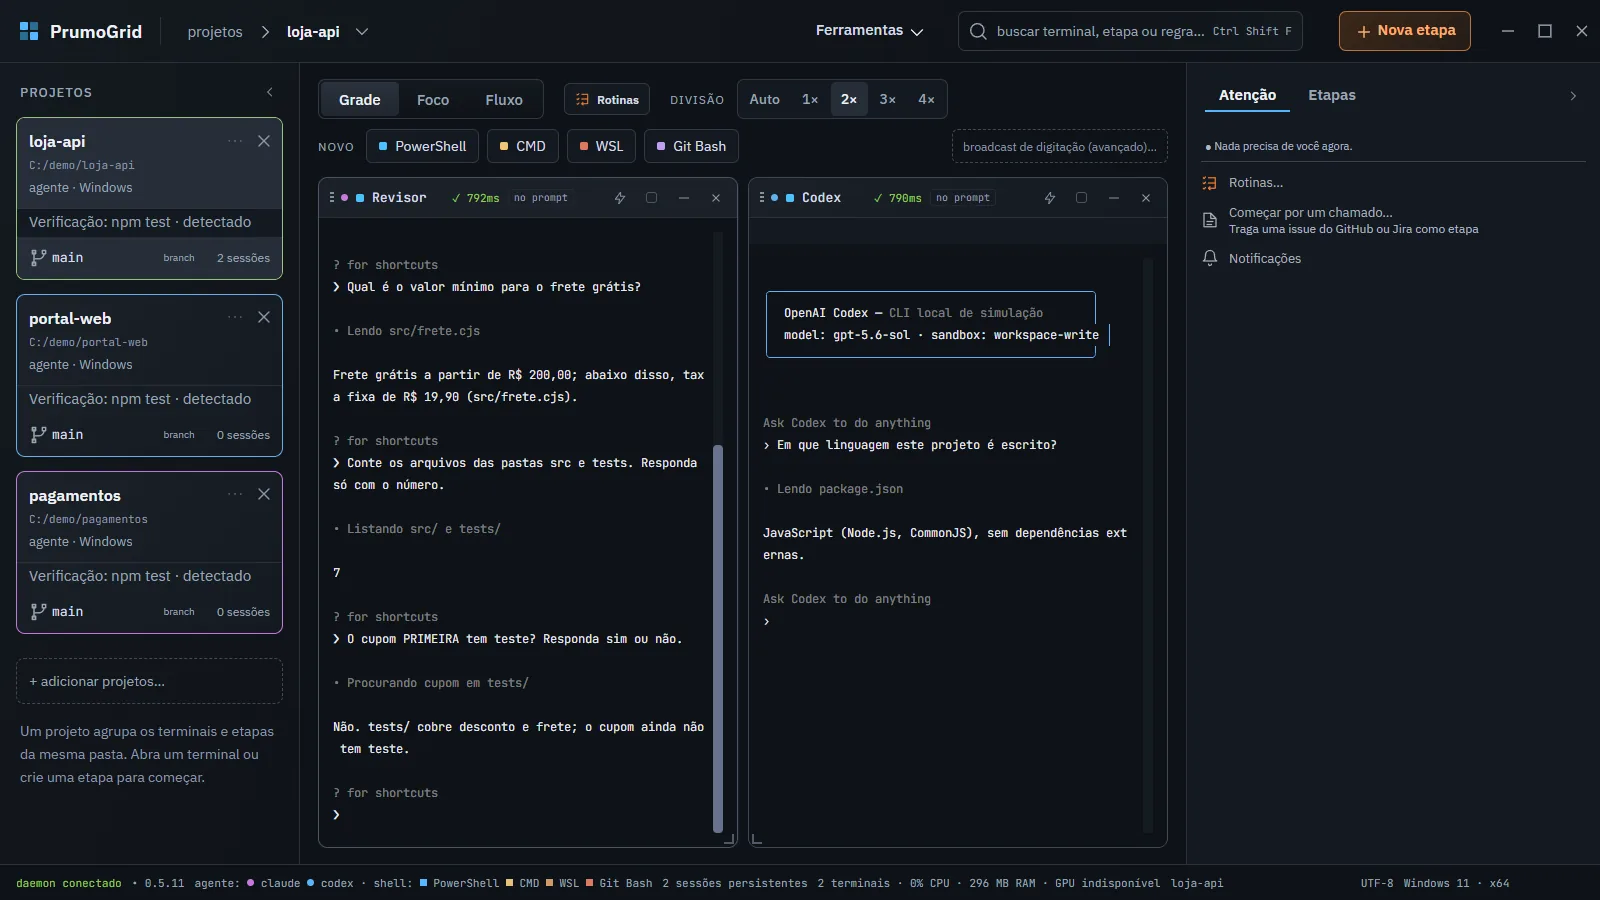Expand the Ferramentas dropdown menu
This screenshot has height=900, width=1600.
pyautogui.click(x=869, y=31)
